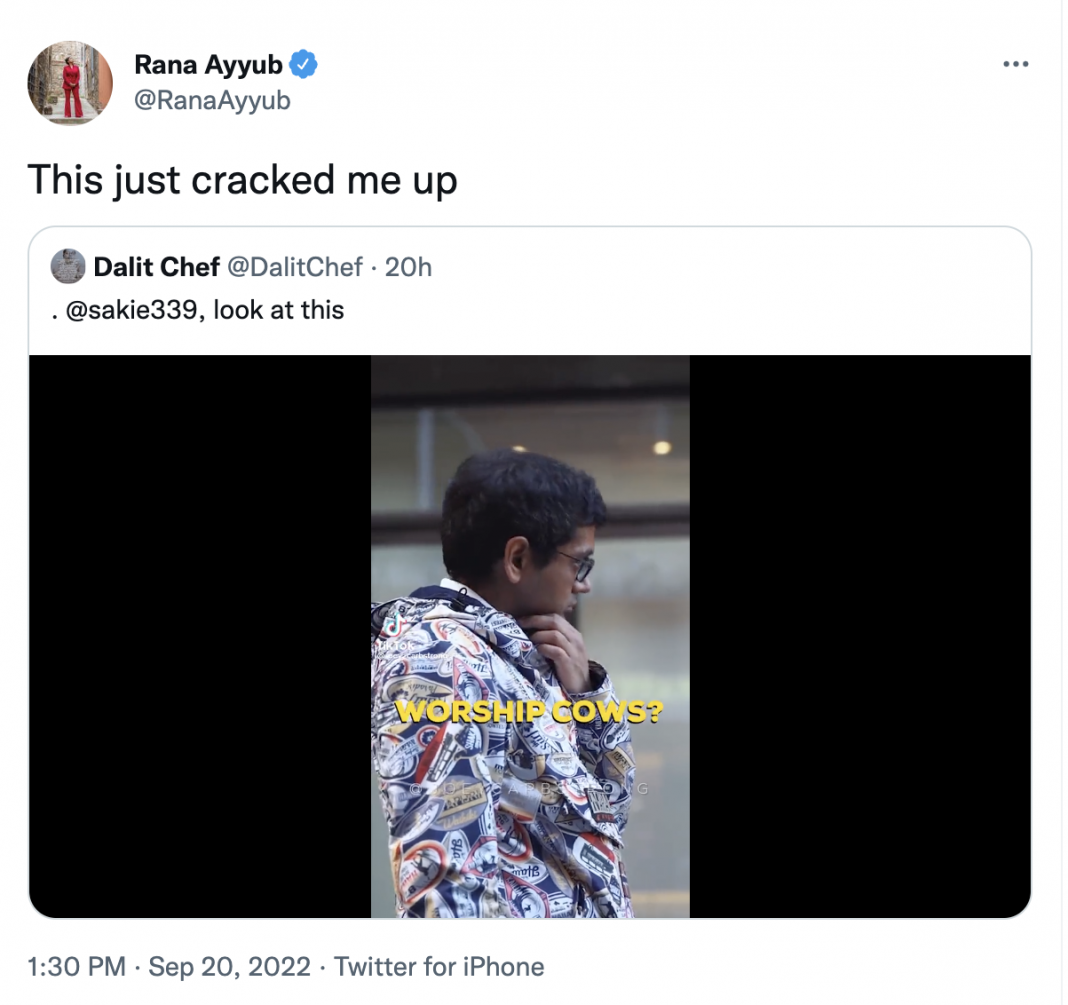1068x1005 pixels.
Task: Click the Rana Ayyub display name
Action: click(x=208, y=65)
